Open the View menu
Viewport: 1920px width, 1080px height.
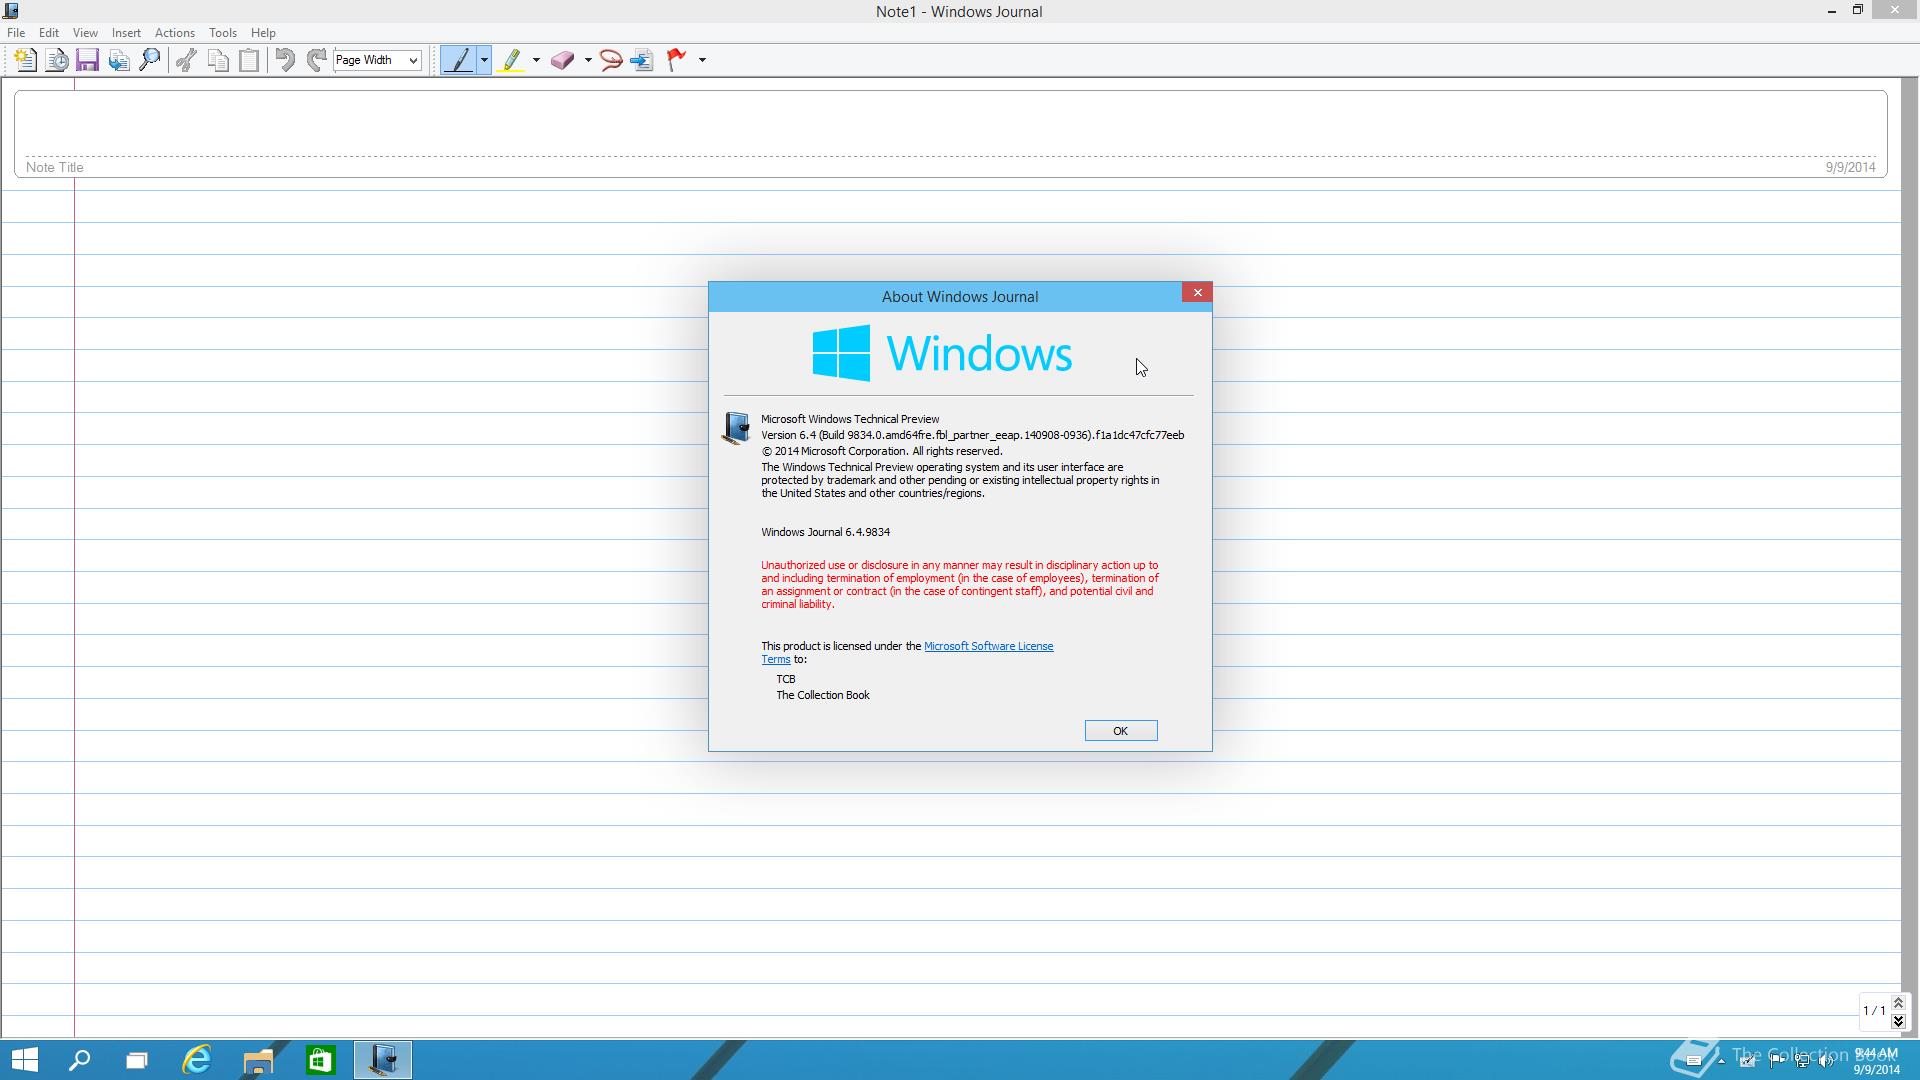click(85, 33)
